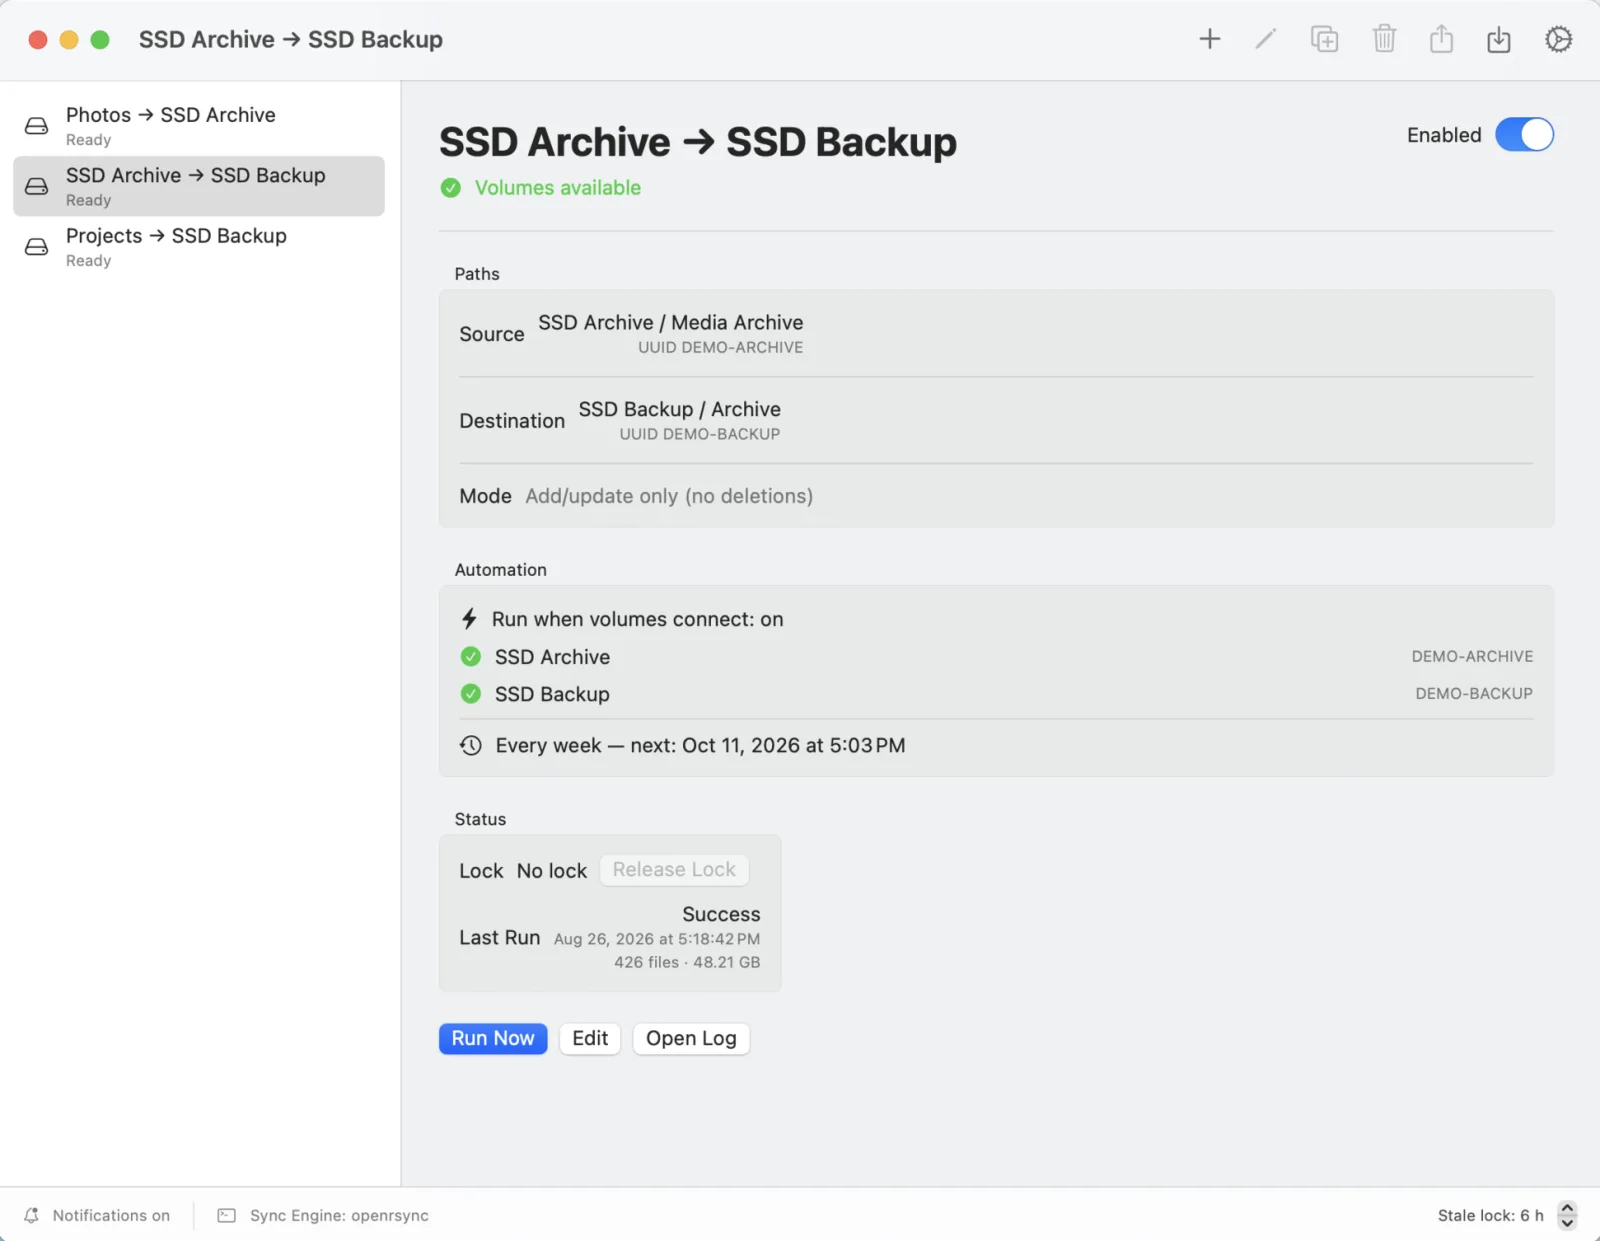Delete job using trash icon
The height and width of the screenshot is (1241, 1600).
pyautogui.click(x=1384, y=39)
